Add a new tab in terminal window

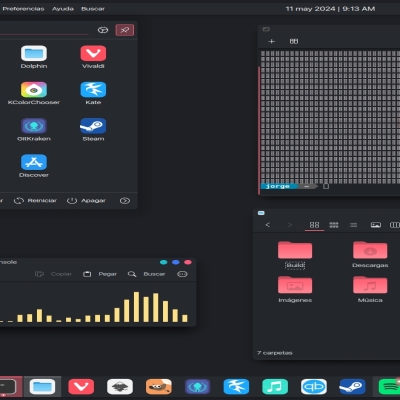click(x=272, y=41)
